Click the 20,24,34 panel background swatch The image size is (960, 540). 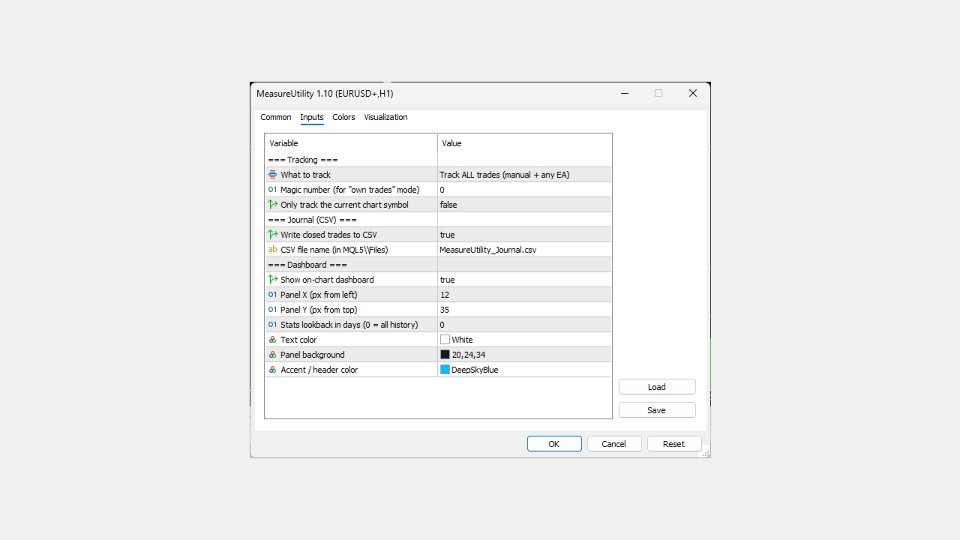(445, 354)
